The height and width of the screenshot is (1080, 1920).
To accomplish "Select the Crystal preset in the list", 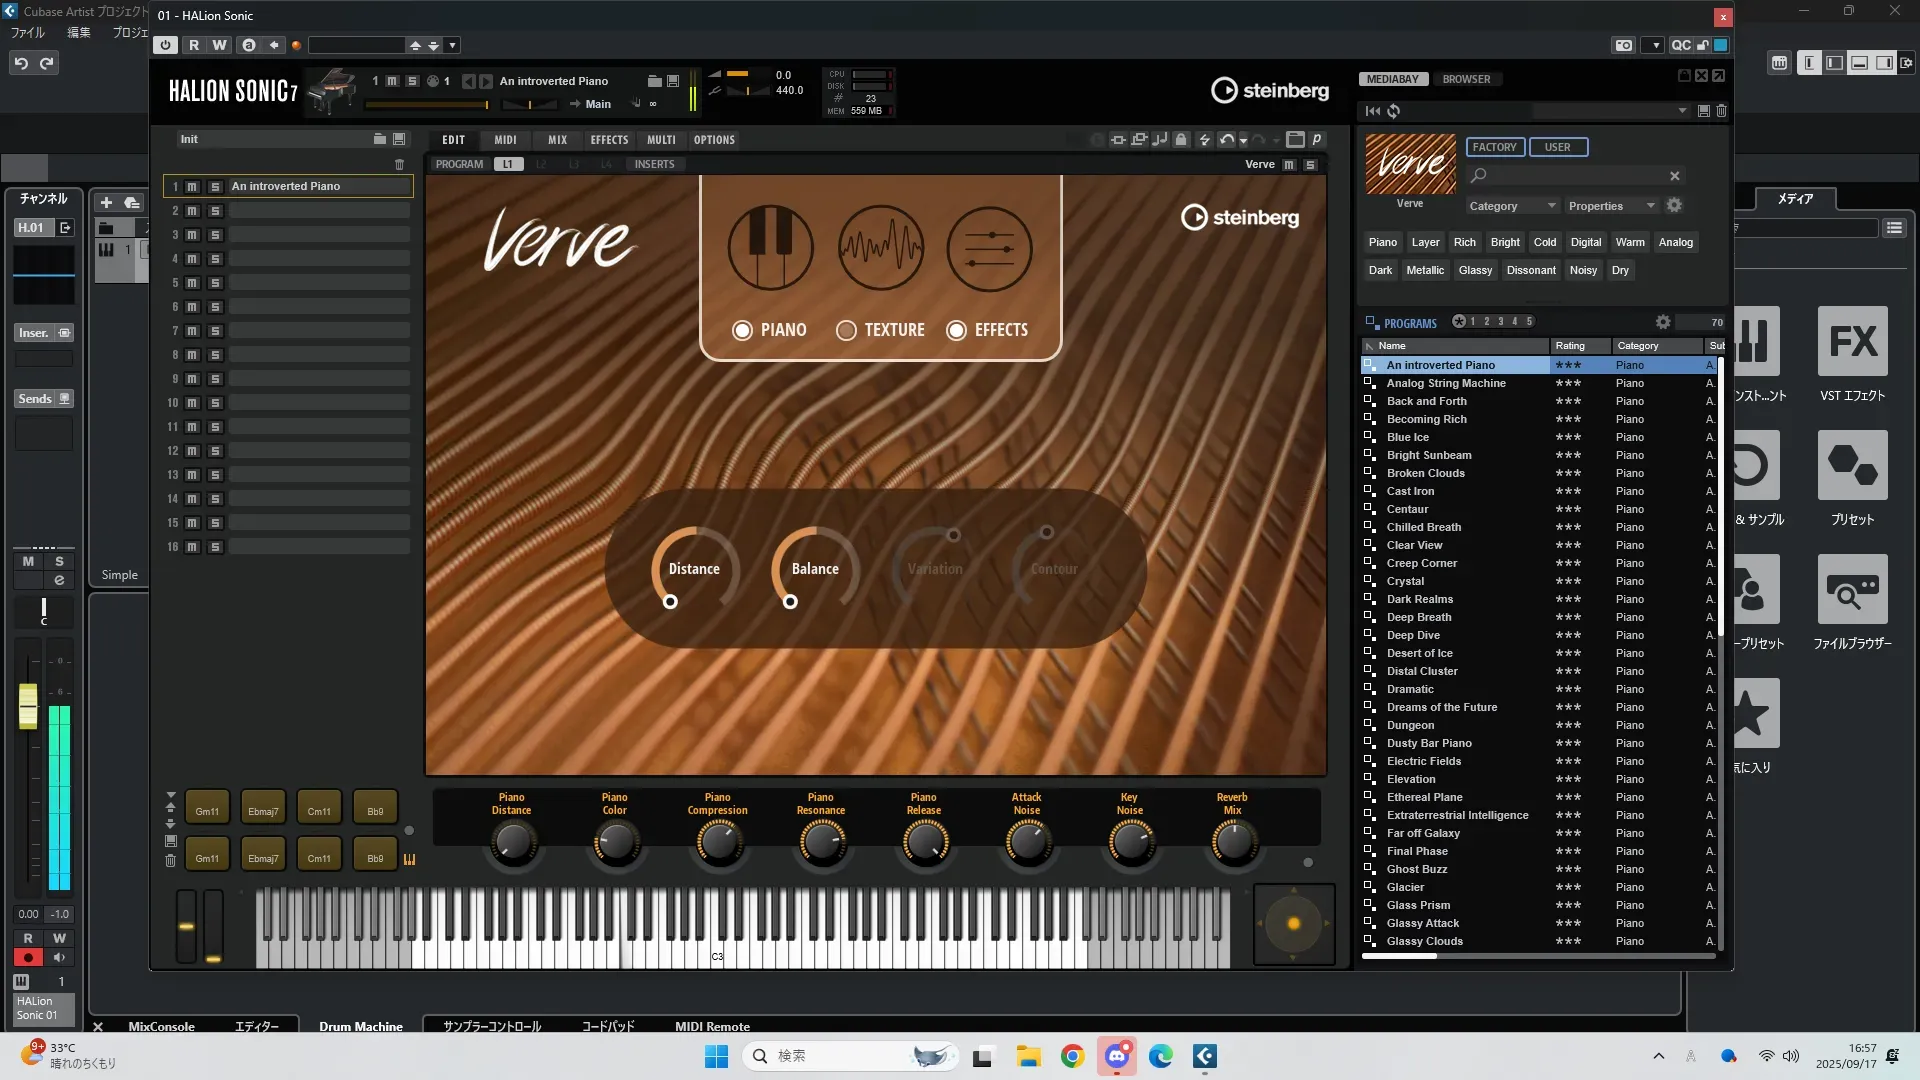I will pos(1405,581).
